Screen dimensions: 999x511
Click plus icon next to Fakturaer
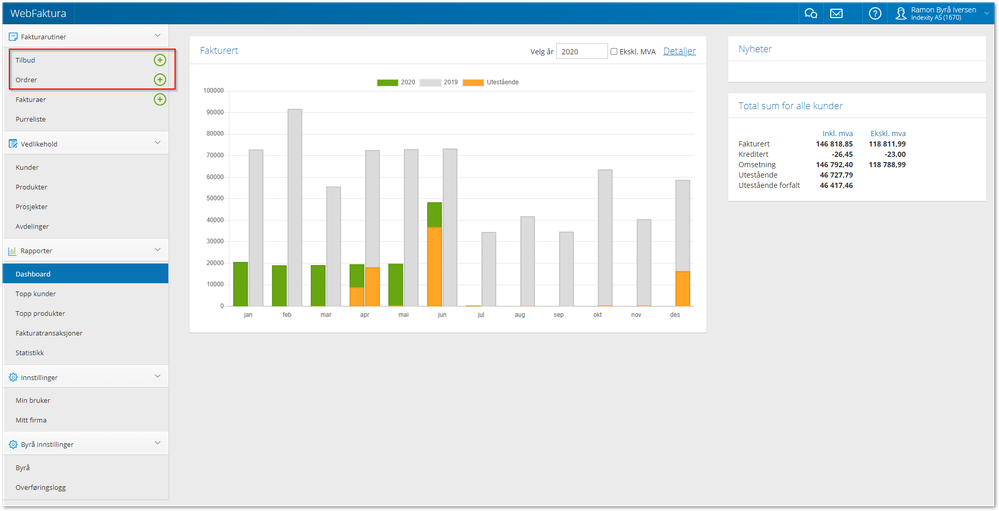point(160,99)
